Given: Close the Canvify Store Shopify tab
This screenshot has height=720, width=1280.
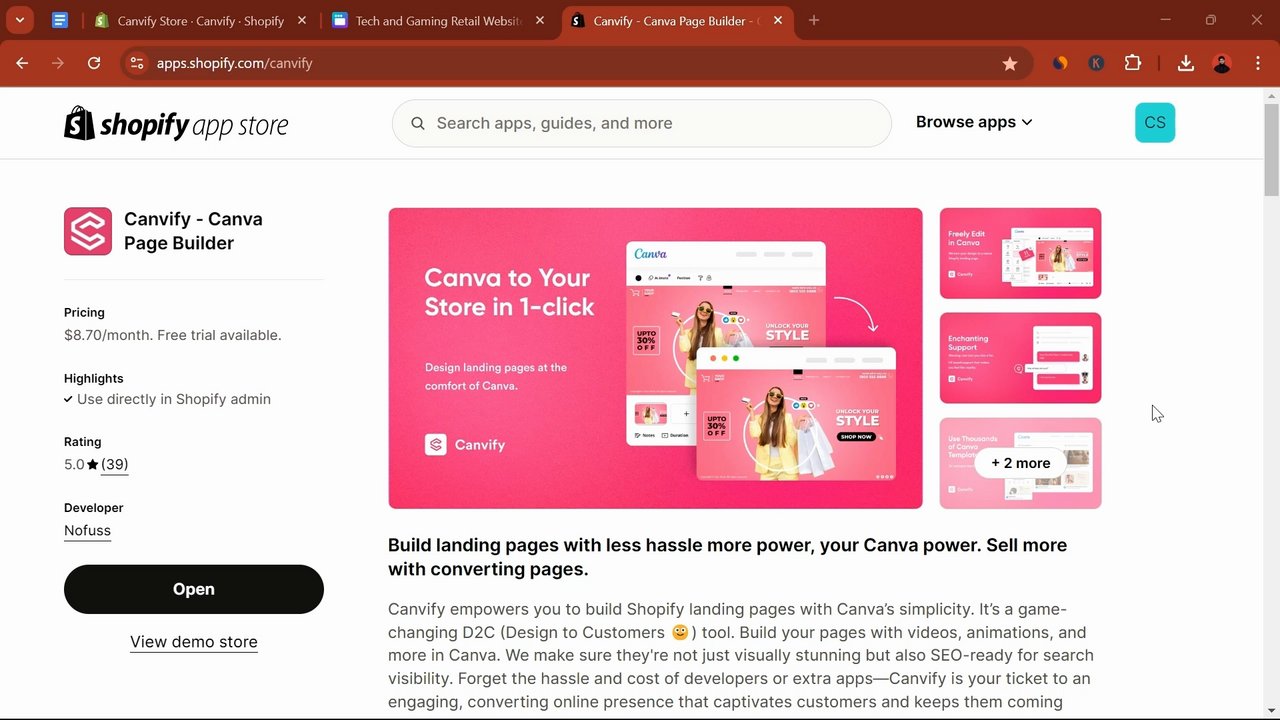Looking at the screenshot, I should [x=302, y=20].
